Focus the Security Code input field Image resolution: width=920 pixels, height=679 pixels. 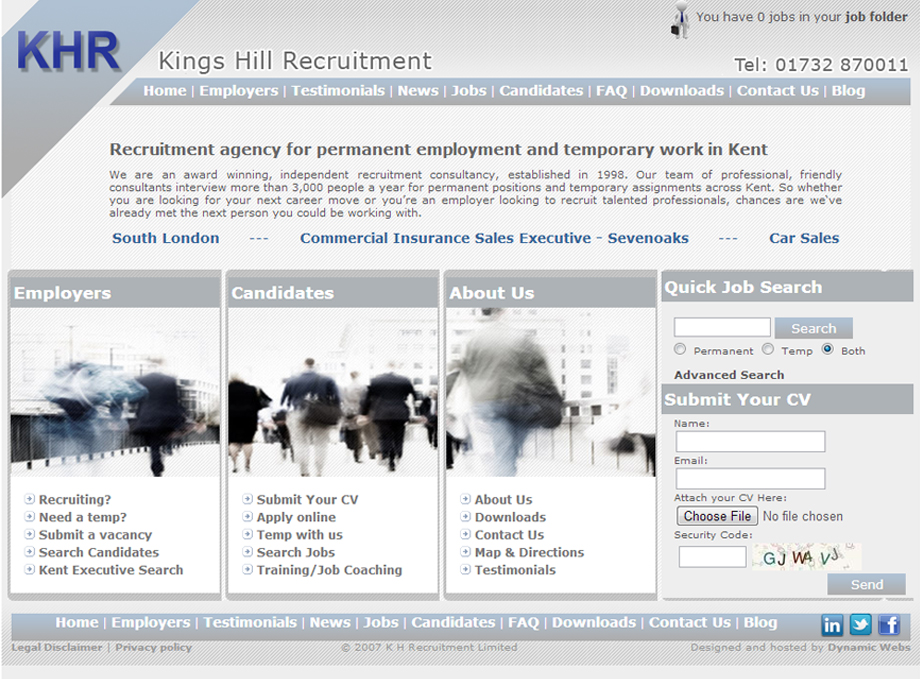click(712, 556)
